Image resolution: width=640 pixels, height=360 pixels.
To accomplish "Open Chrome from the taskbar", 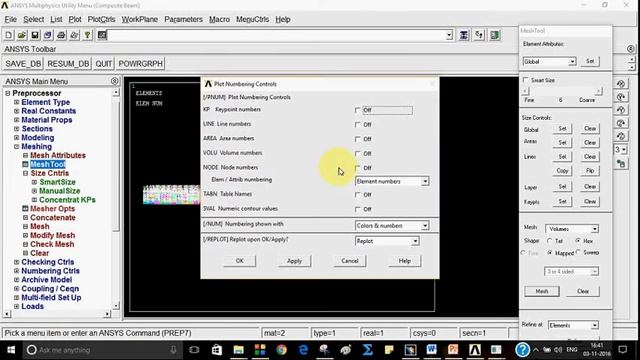I will tap(281, 350).
